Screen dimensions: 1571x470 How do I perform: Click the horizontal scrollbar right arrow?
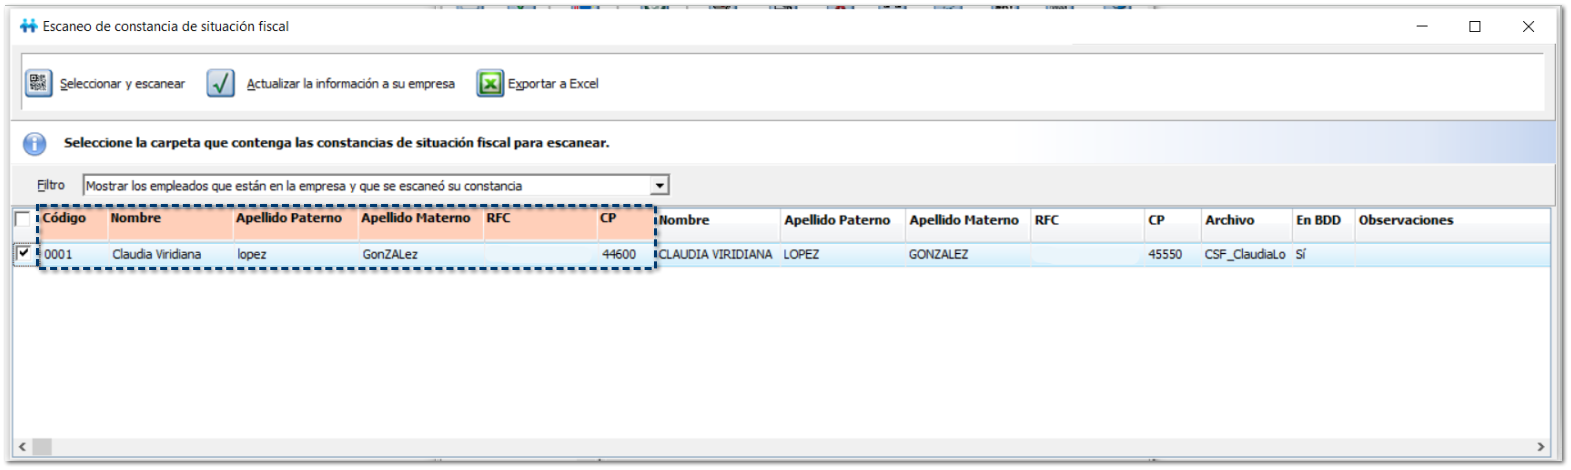point(1541,447)
